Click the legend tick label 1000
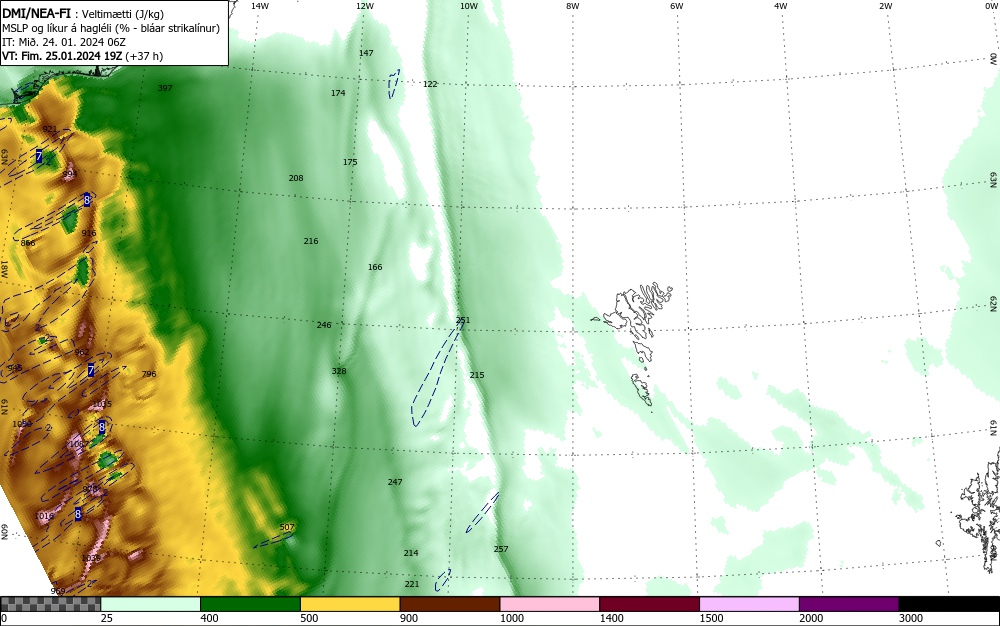The height and width of the screenshot is (626, 1000). click(x=511, y=618)
